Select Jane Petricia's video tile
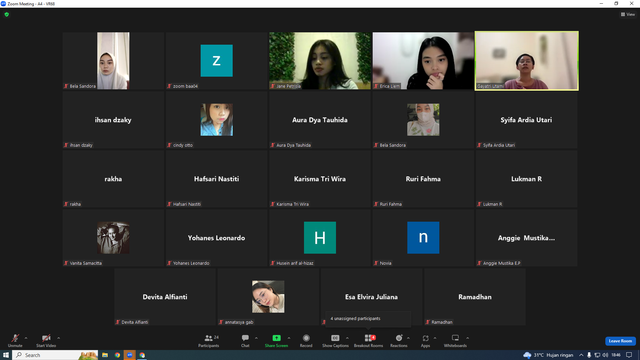Viewport: 640px width, 360px height. coord(320,60)
